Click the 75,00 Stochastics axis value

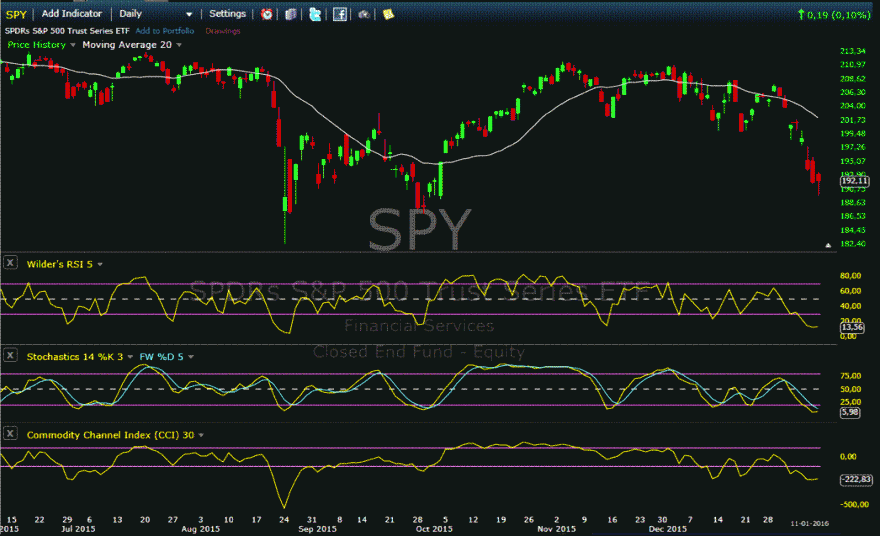pyautogui.click(x=850, y=375)
